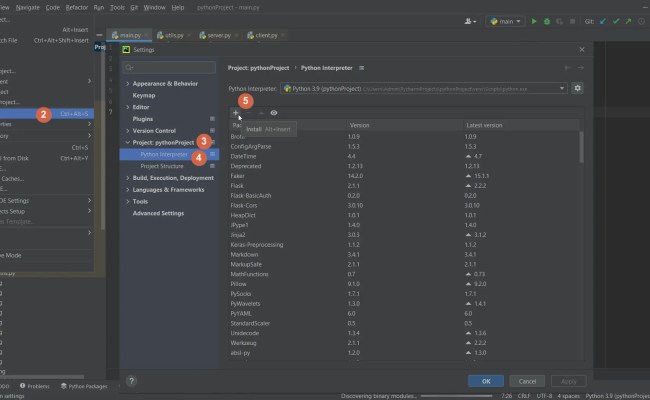The width and height of the screenshot is (650, 400).
Task: Click the upgrade arrow in the Pillow row
Action: [x=468, y=284]
